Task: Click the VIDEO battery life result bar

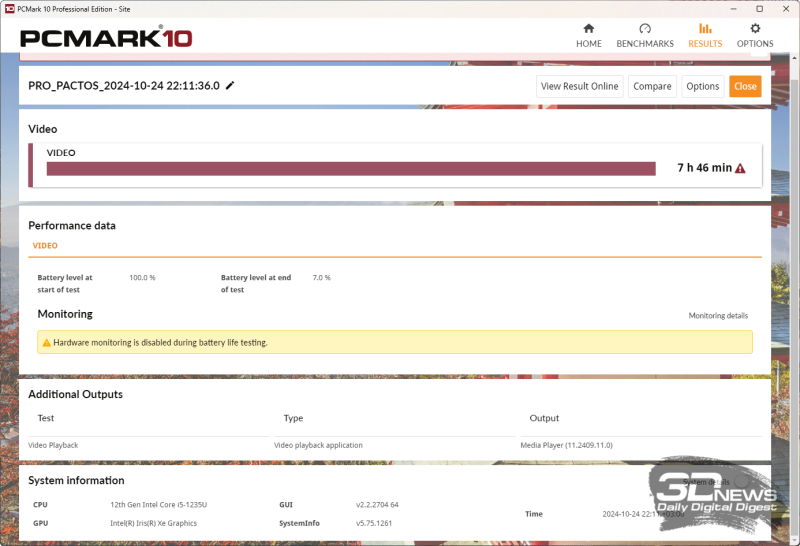Action: click(x=351, y=169)
